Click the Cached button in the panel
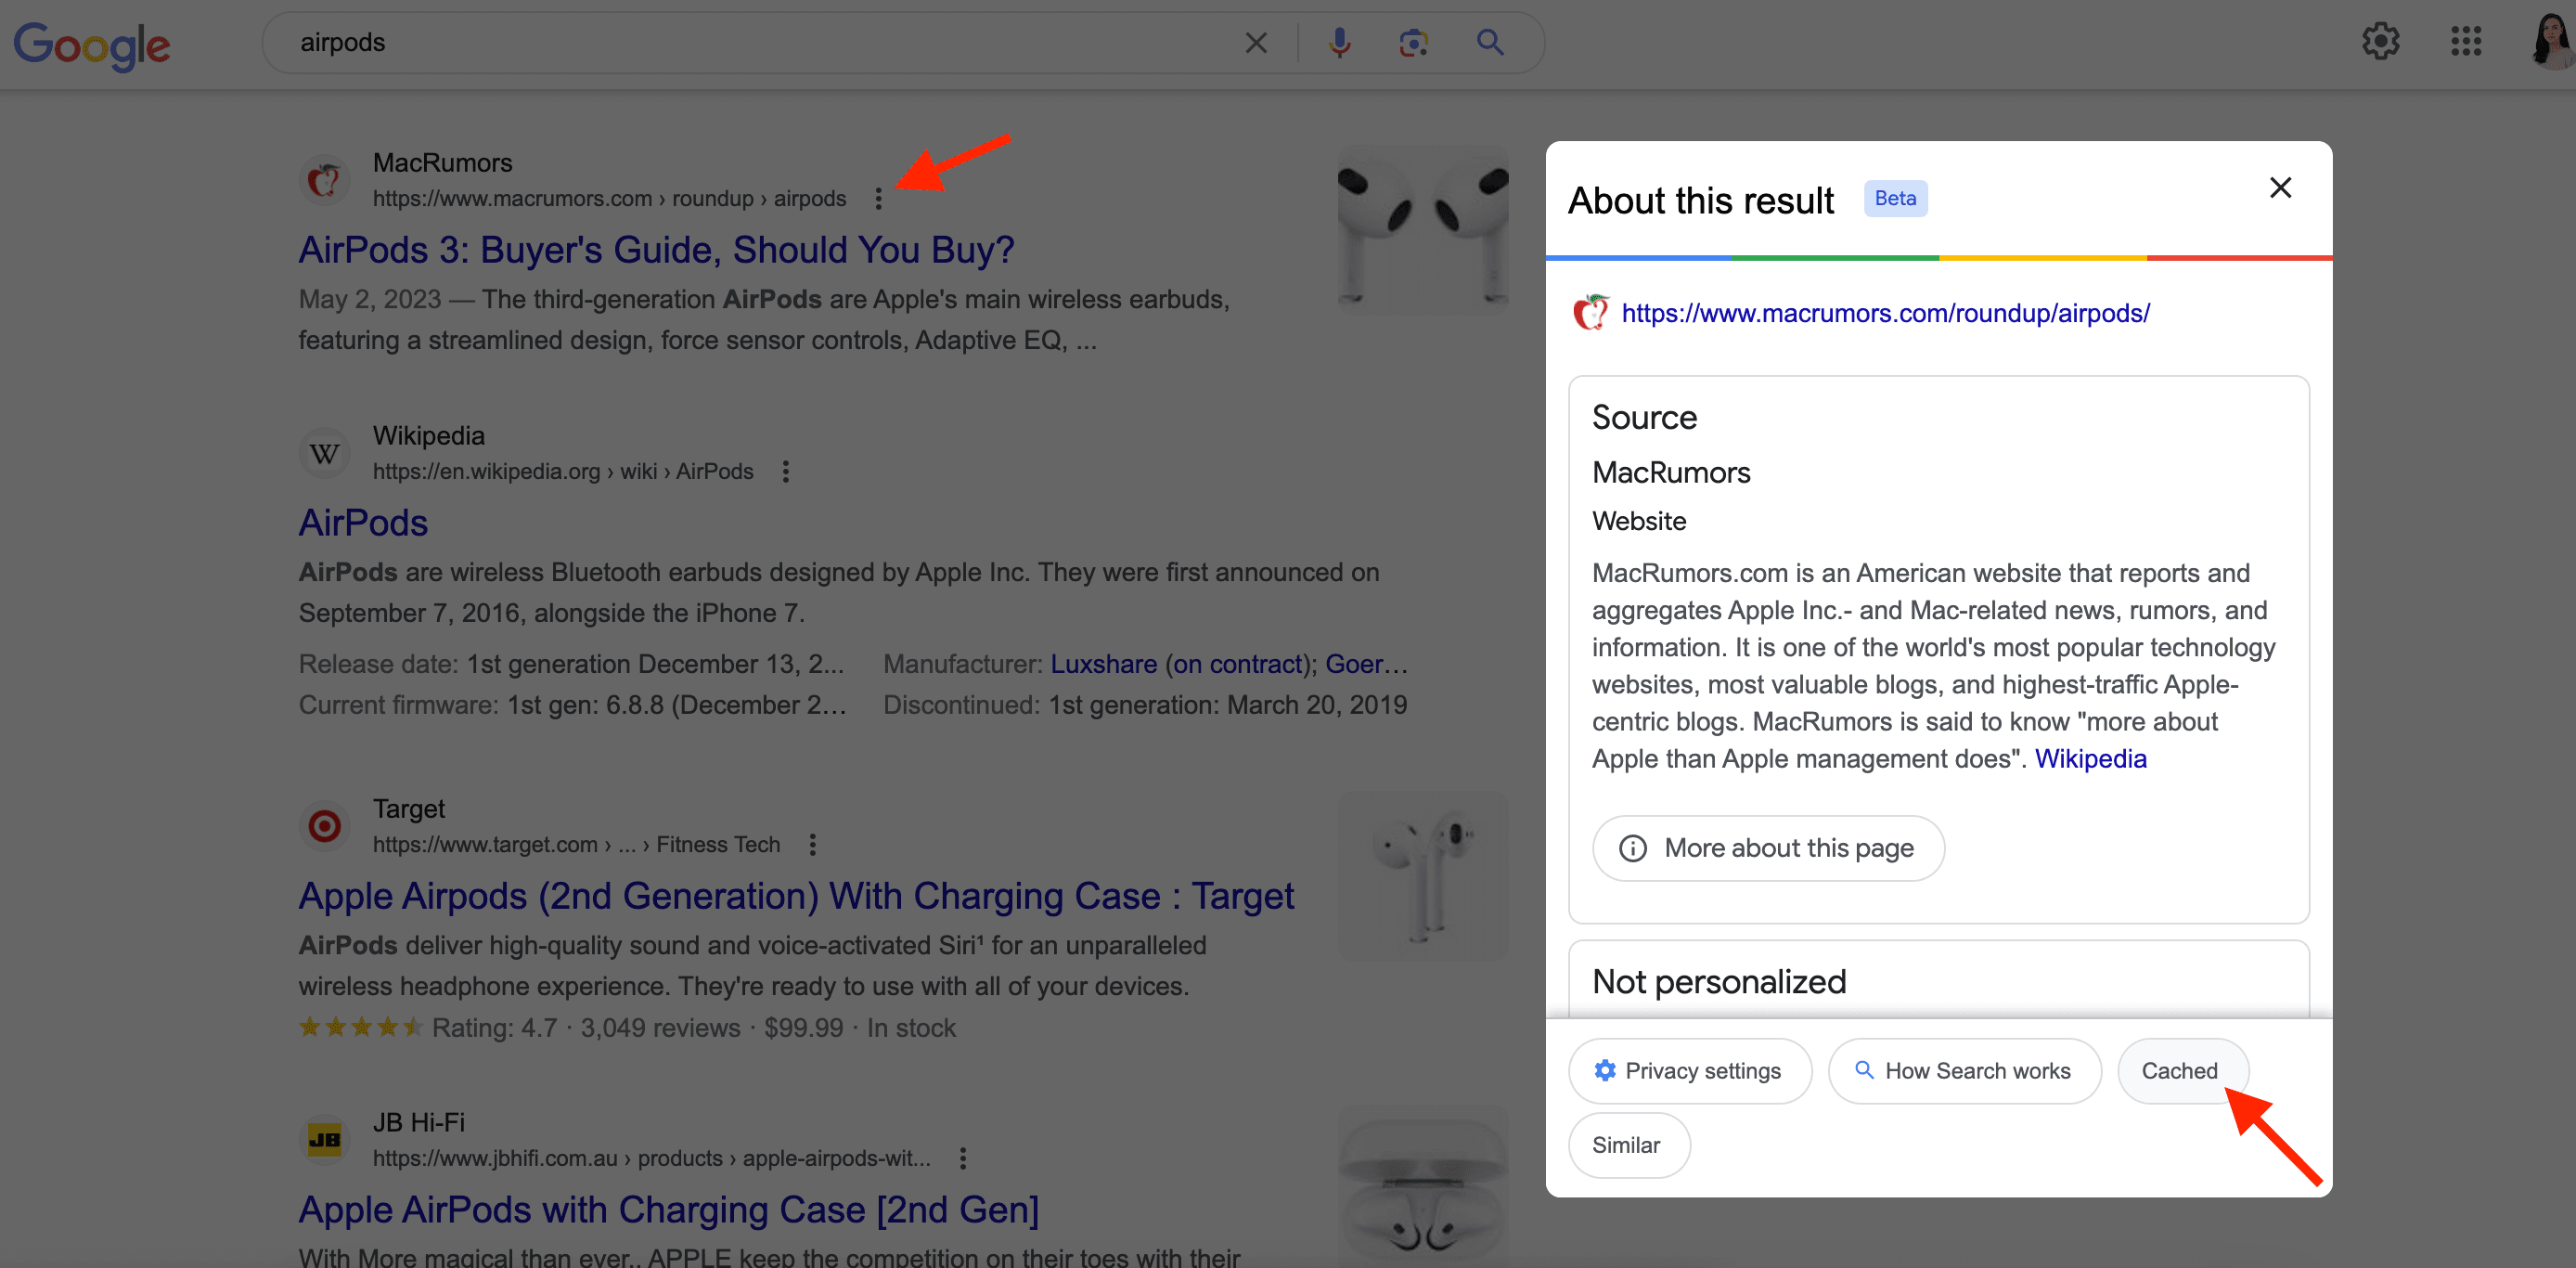Viewport: 2576px width, 1268px height. [2180, 1071]
